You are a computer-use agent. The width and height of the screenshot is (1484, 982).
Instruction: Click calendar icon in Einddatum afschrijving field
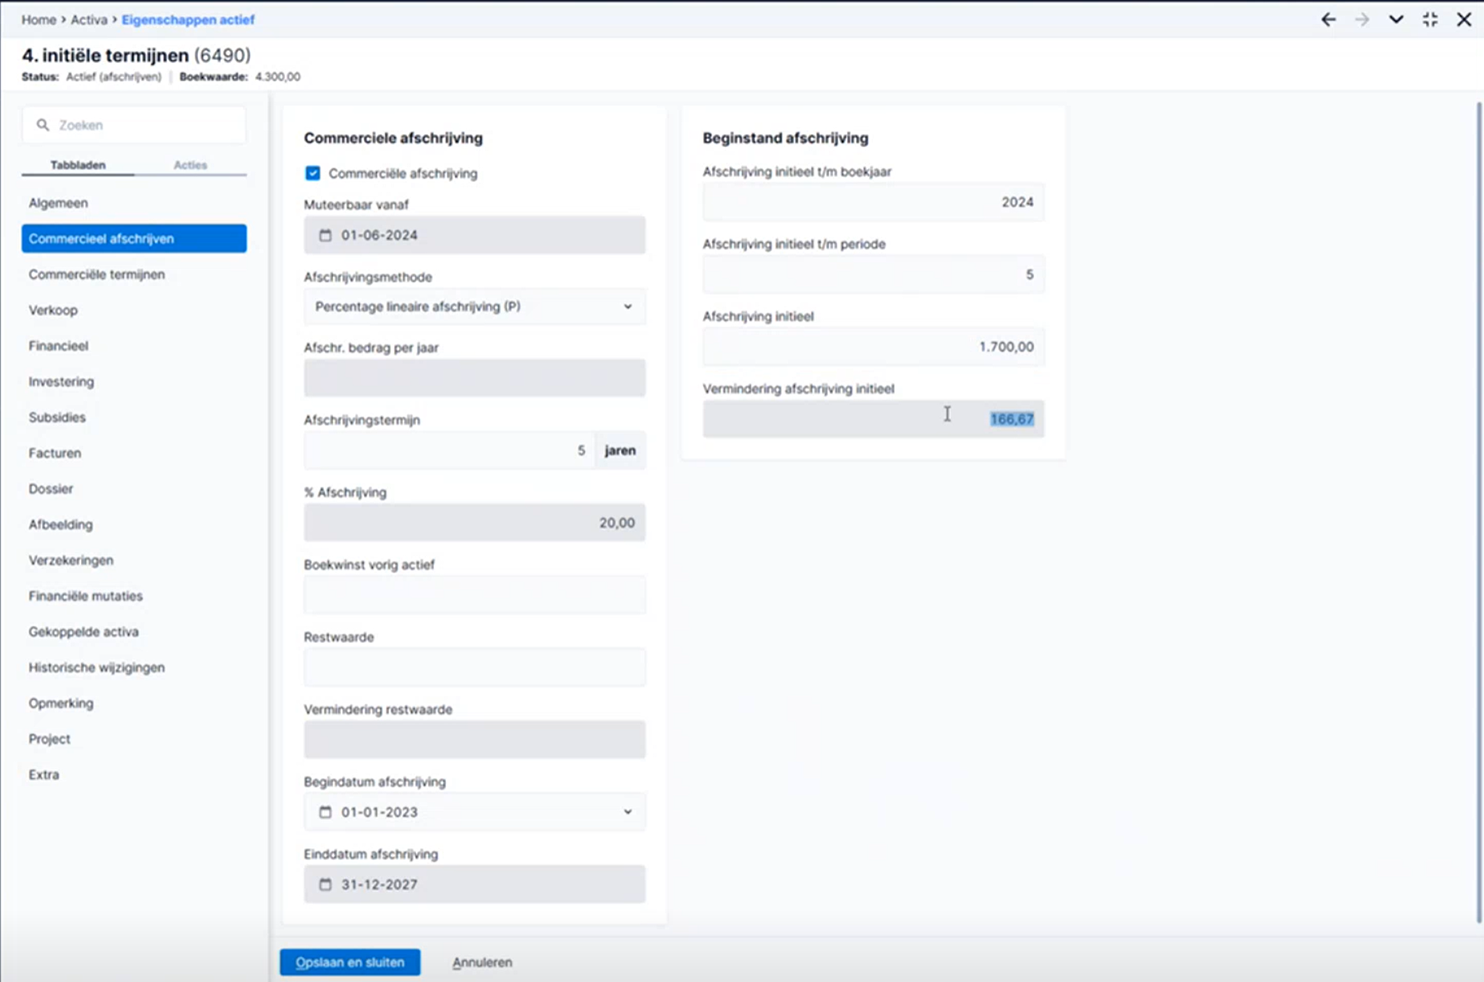pyautogui.click(x=325, y=884)
